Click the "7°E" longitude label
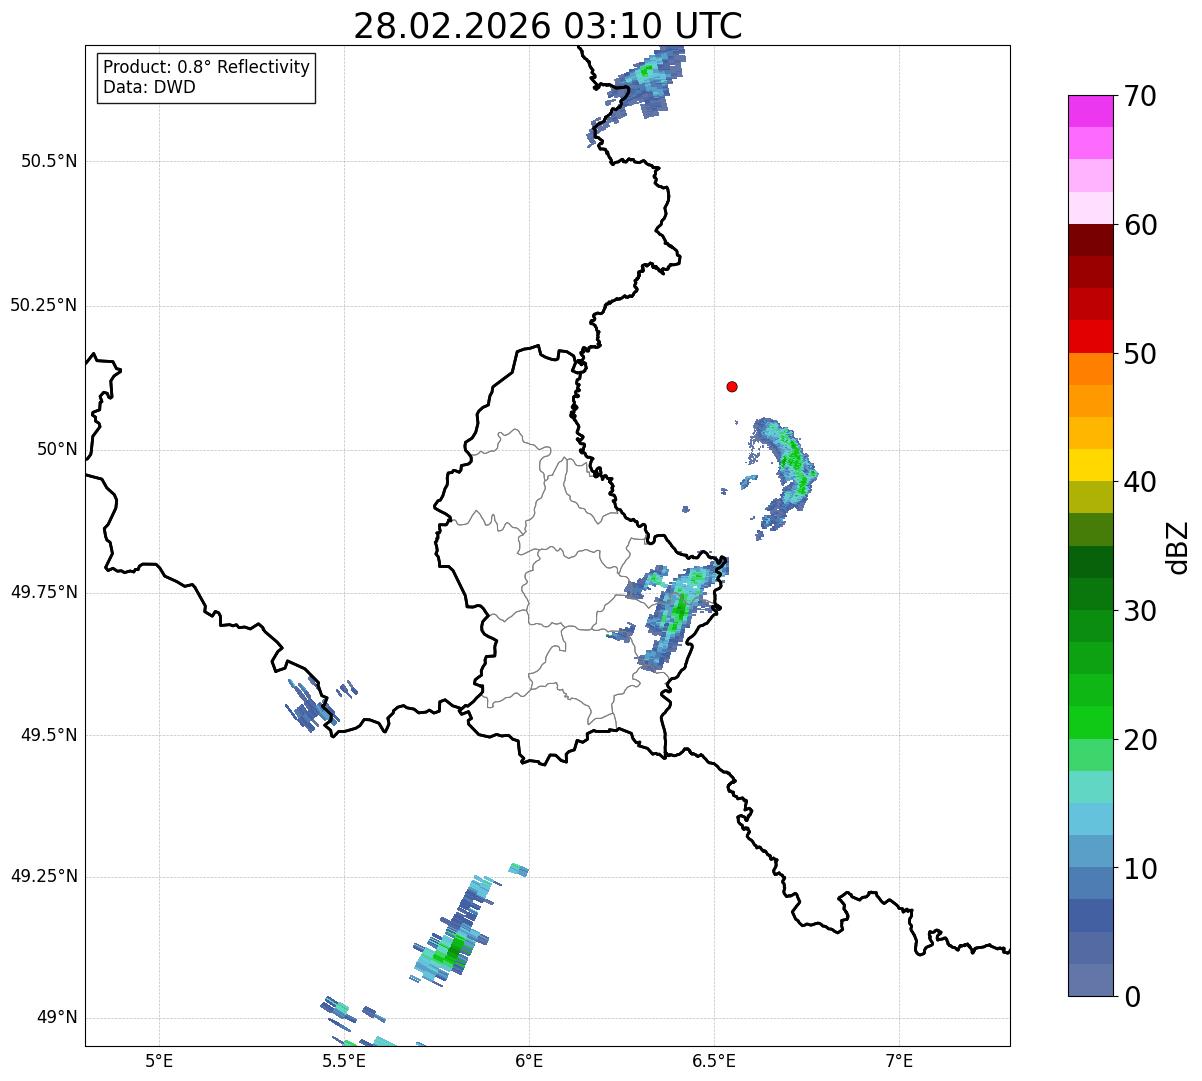 [x=899, y=1060]
